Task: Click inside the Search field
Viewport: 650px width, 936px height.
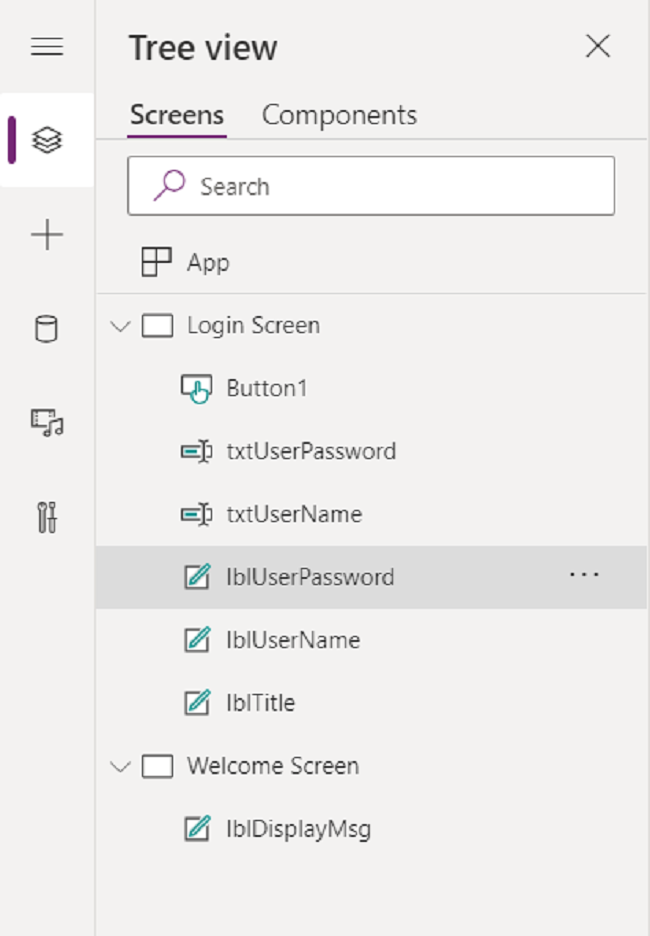Action: [370, 186]
